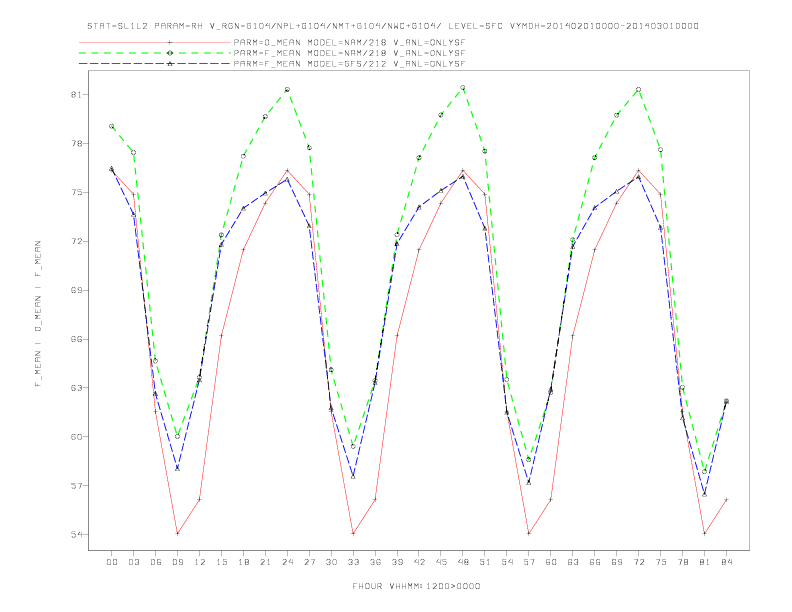Click x-axis forecast hour label 42
Screen dimensions: 792x612
(419, 562)
